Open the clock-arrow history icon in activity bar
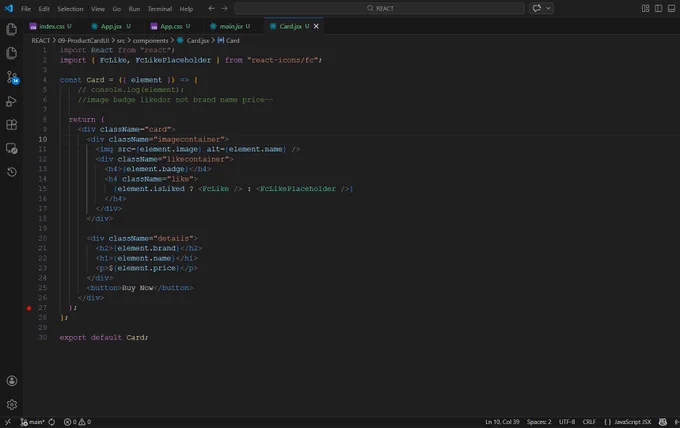Image resolution: width=680 pixels, height=428 pixels. (12, 172)
